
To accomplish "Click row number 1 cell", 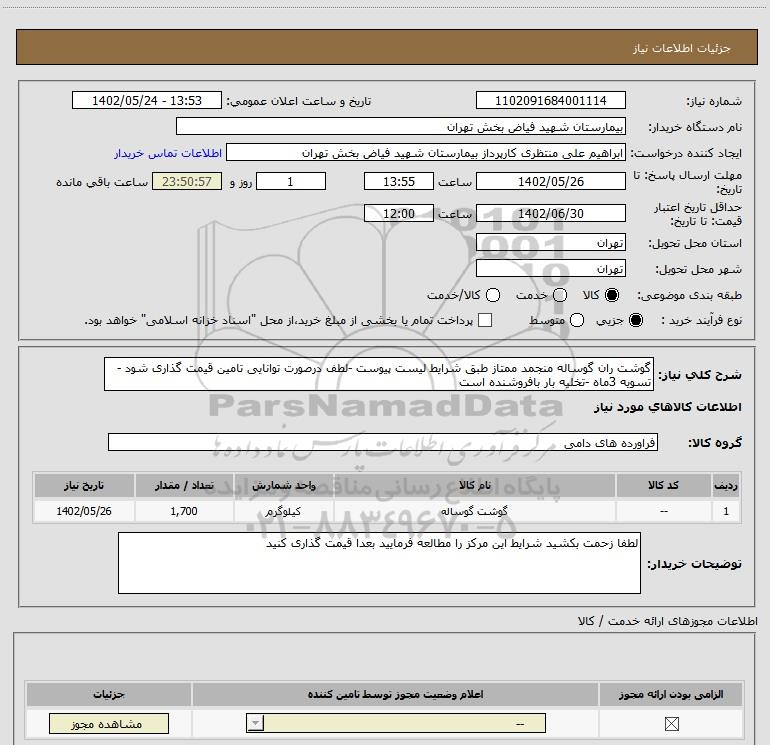I will click(726, 511).
